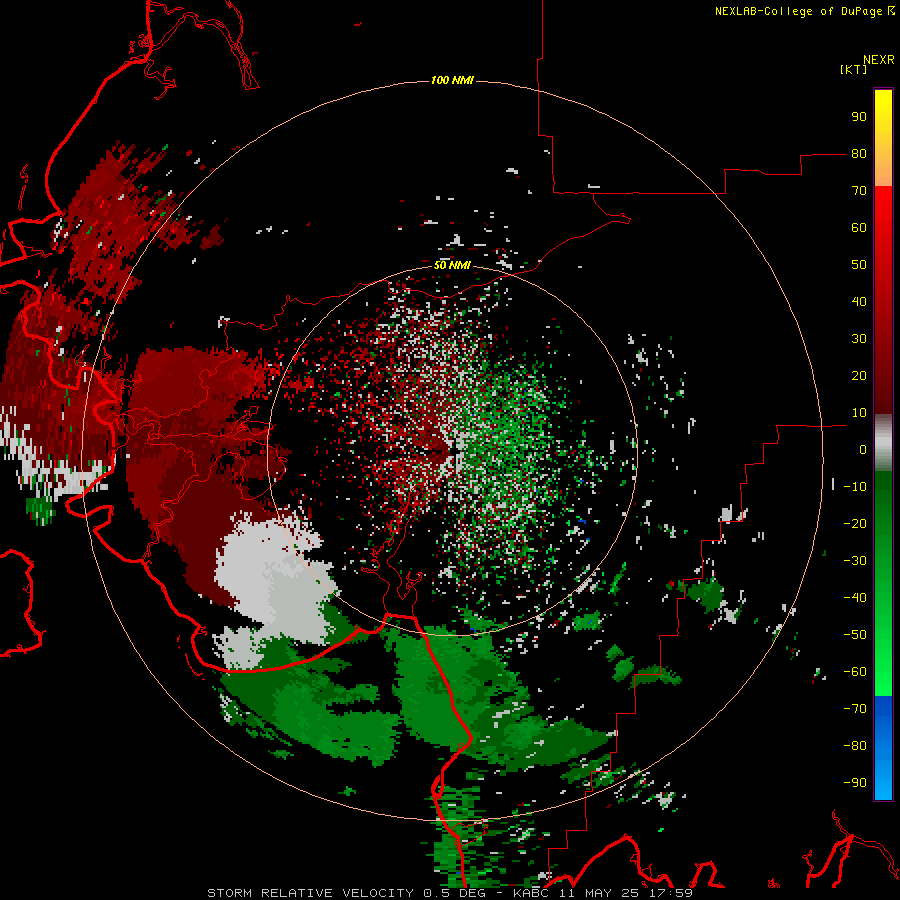Click the STORM RELATIVE VELOCITY caption text

[x=310, y=893]
